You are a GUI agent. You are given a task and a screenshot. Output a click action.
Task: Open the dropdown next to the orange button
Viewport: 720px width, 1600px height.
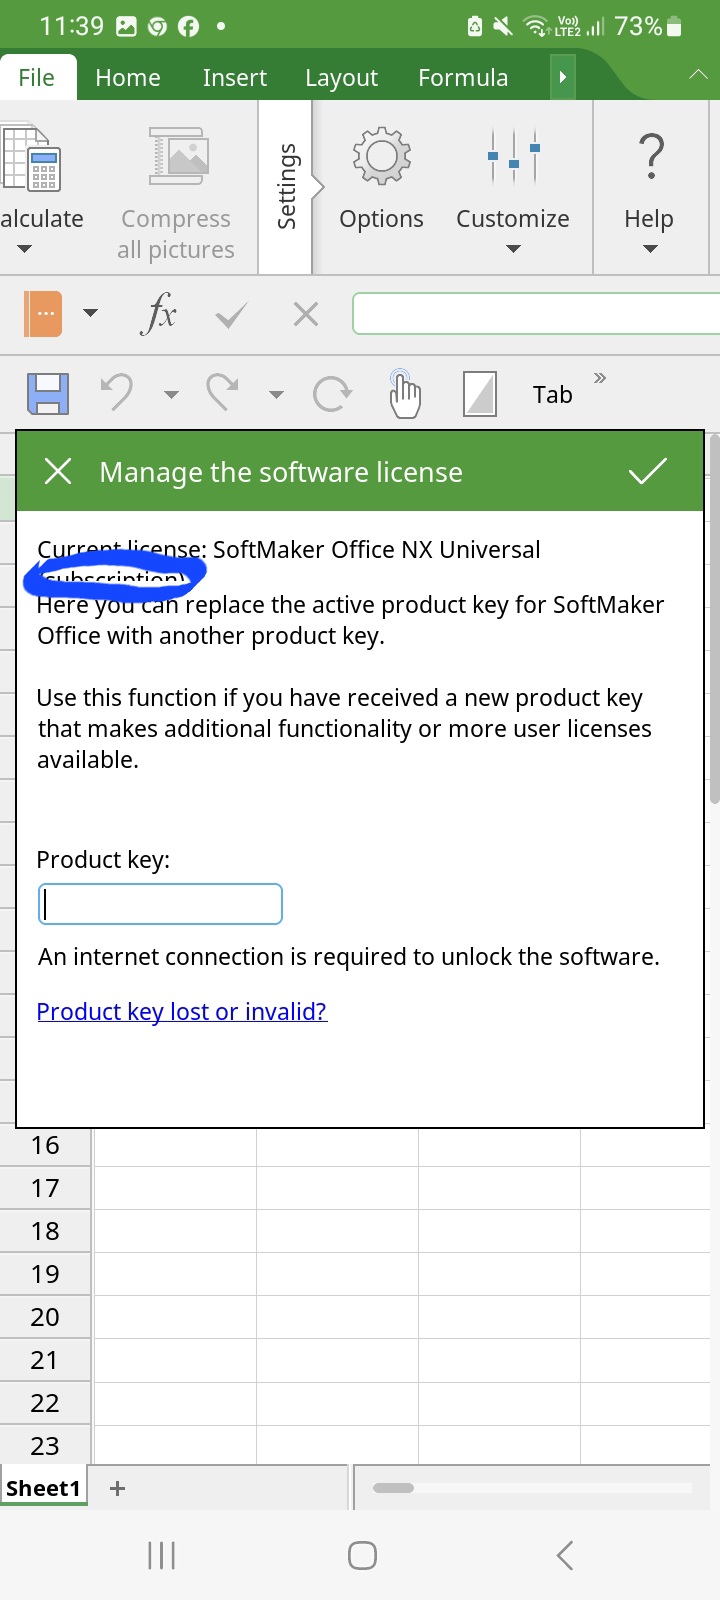click(x=90, y=314)
